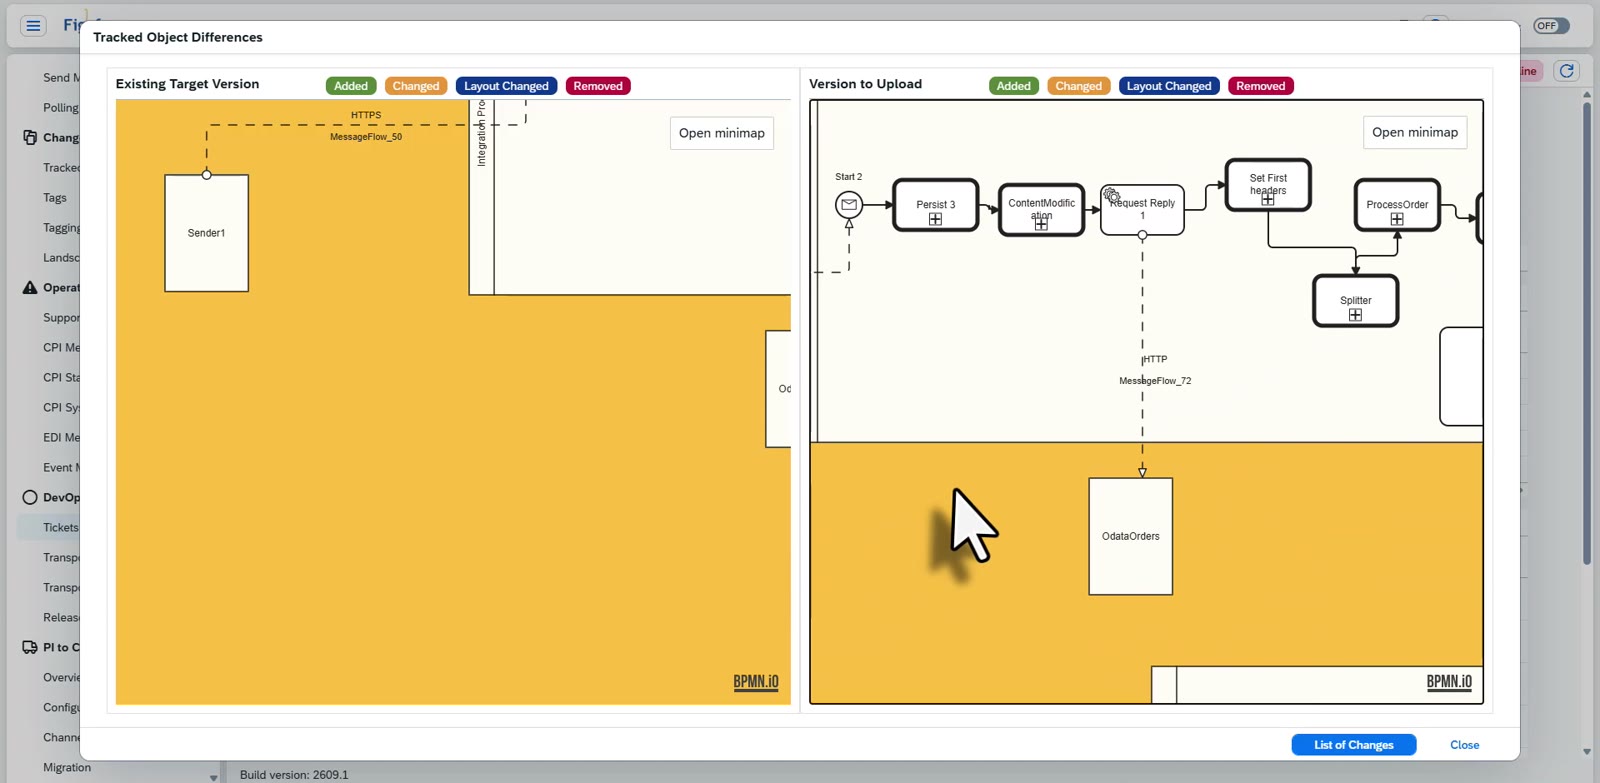Click the plus marker on ProcessOrder

tap(1397, 219)
